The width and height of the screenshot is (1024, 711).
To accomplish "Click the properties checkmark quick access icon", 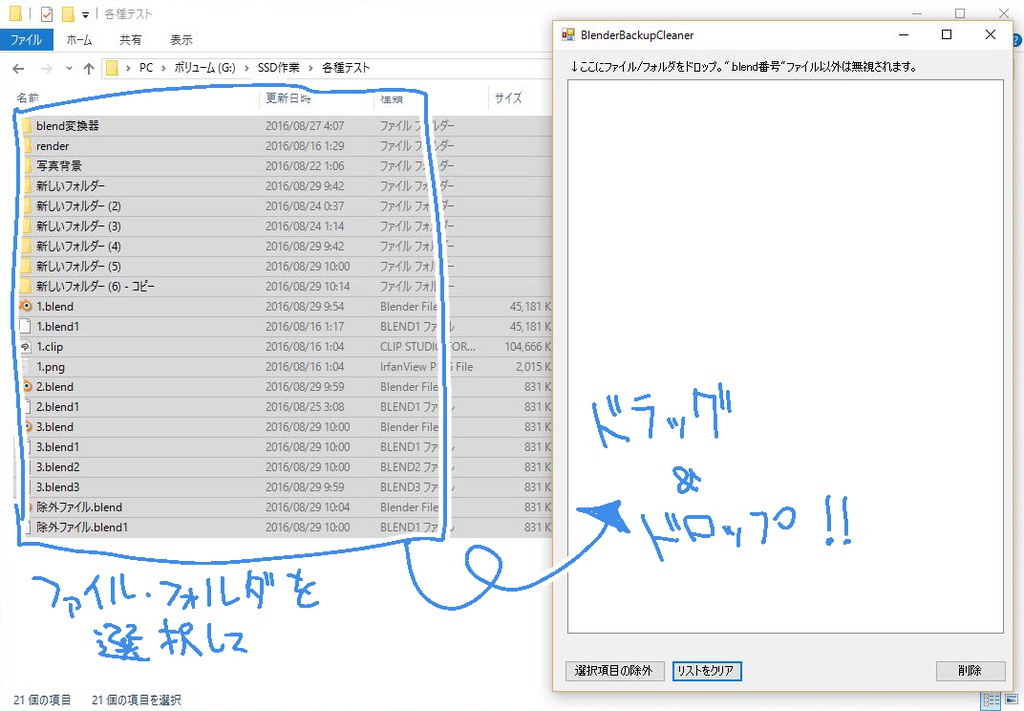I will pyautogui.click(x=46, y=14).
